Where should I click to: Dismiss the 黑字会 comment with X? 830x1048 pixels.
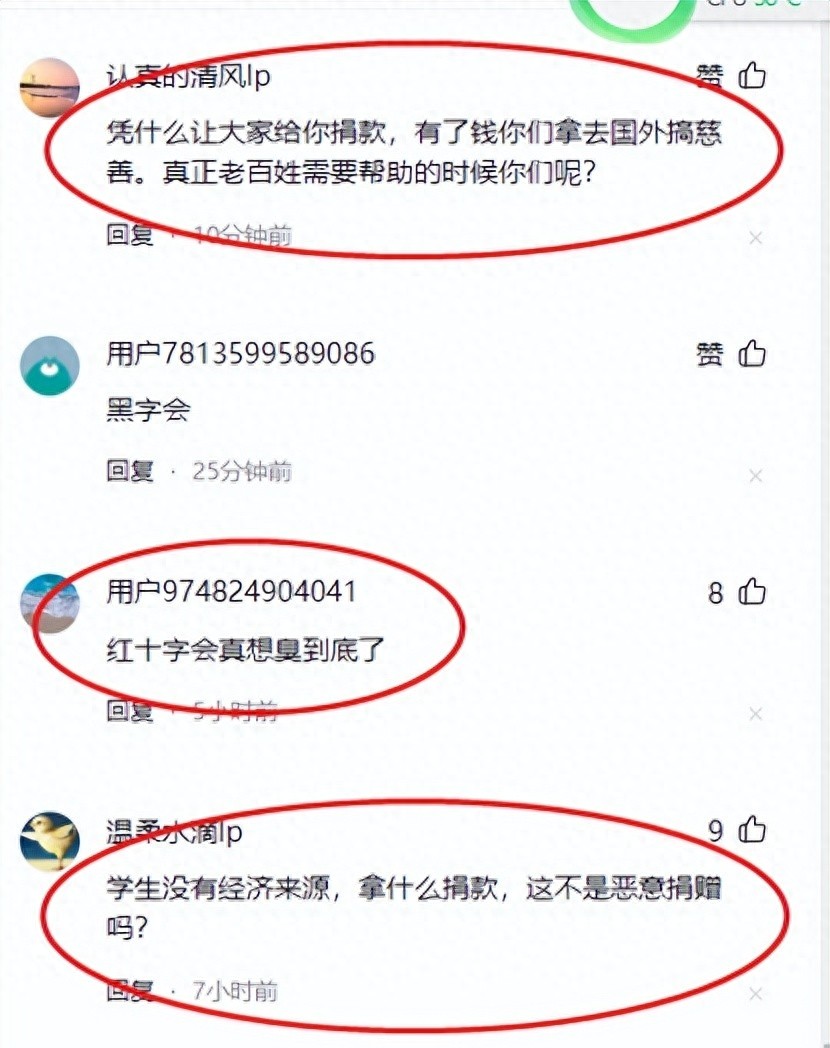755,476
